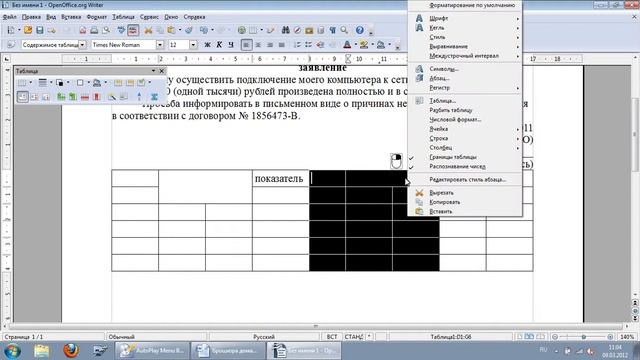Open the Файл menu

9,17
